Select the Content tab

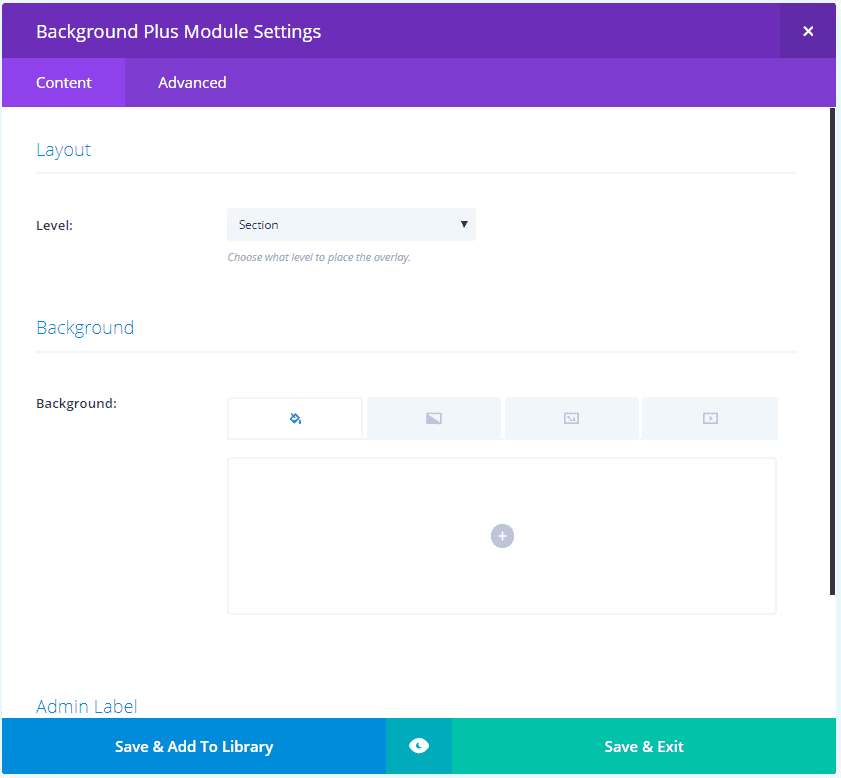tap(64, 83)
